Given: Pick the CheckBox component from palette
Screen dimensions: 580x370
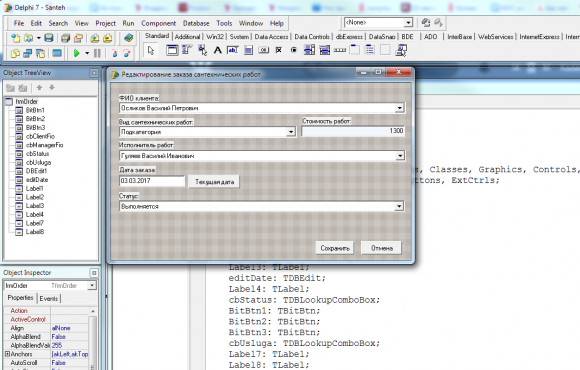Looking at the screenshot, I should point(279,50).
